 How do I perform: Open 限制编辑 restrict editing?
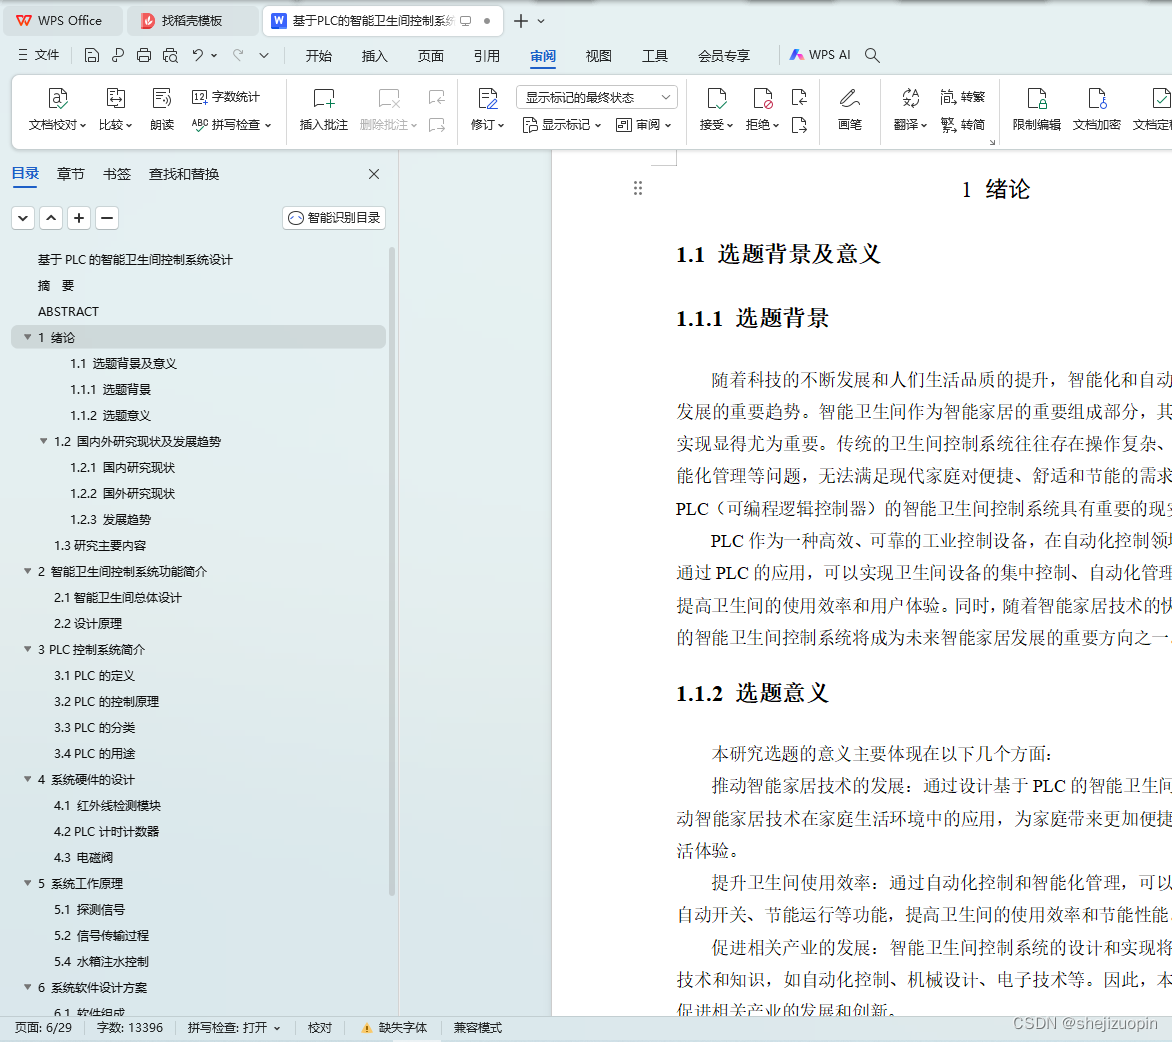coord(1036,109)
